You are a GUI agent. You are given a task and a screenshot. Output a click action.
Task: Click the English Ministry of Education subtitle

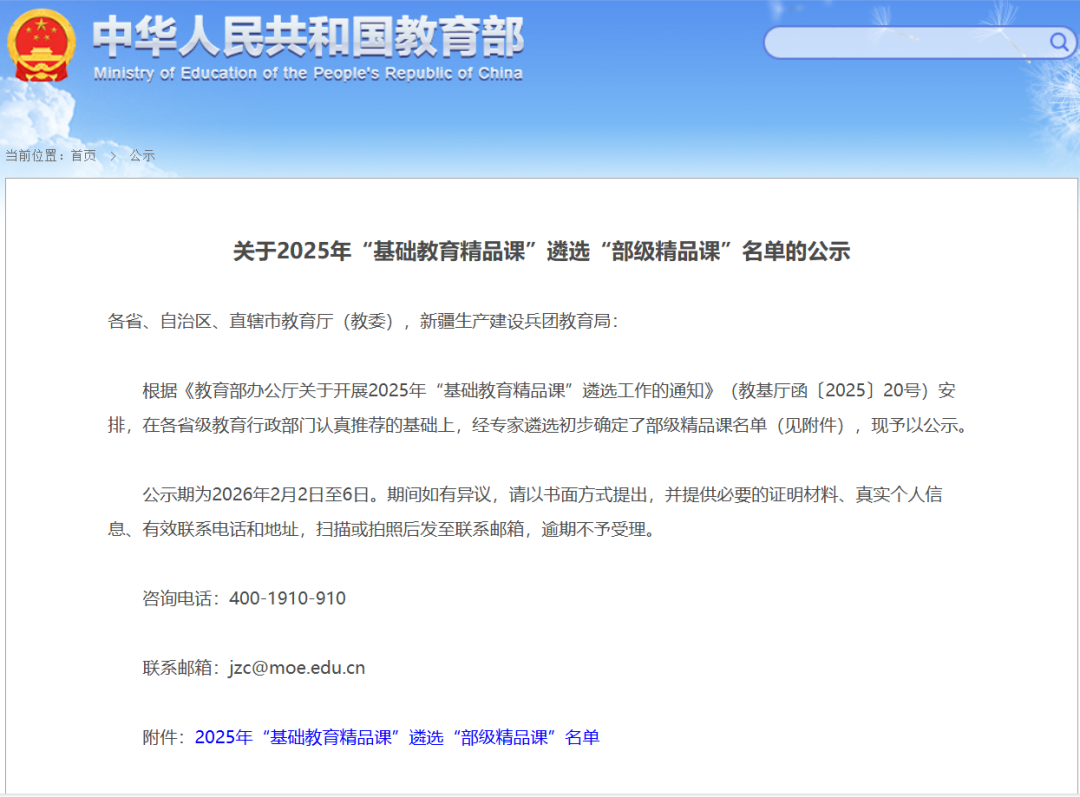pyautogui.click(x=308, y=74)
